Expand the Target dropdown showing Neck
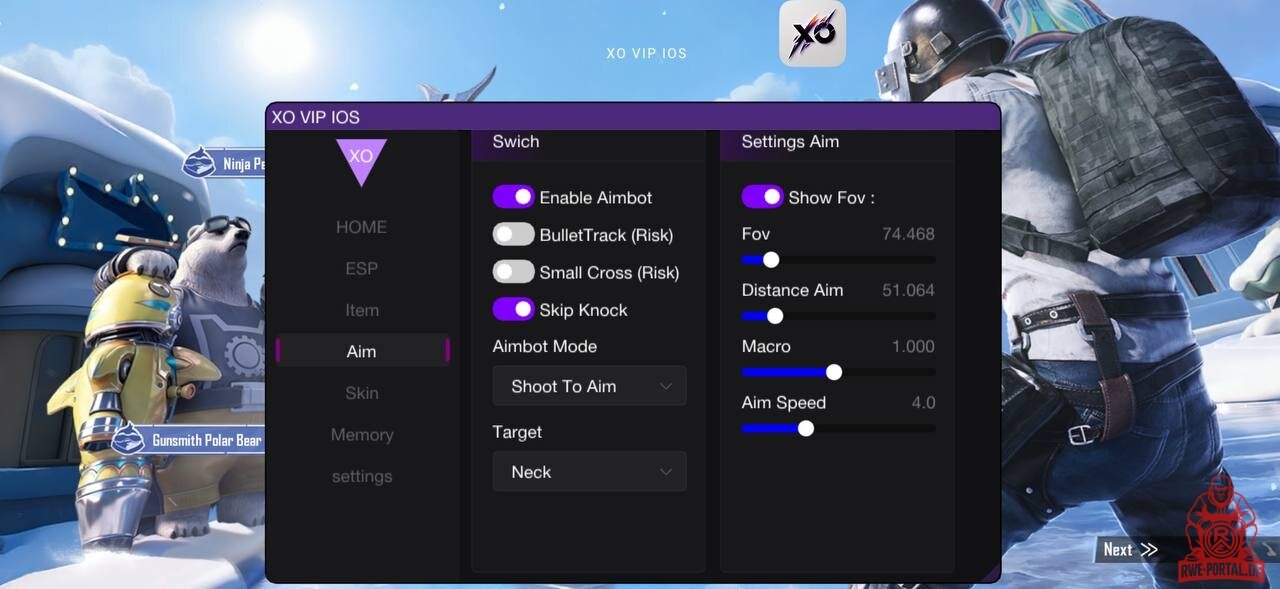Viewport: 1280px width, 589px height. 589,472
